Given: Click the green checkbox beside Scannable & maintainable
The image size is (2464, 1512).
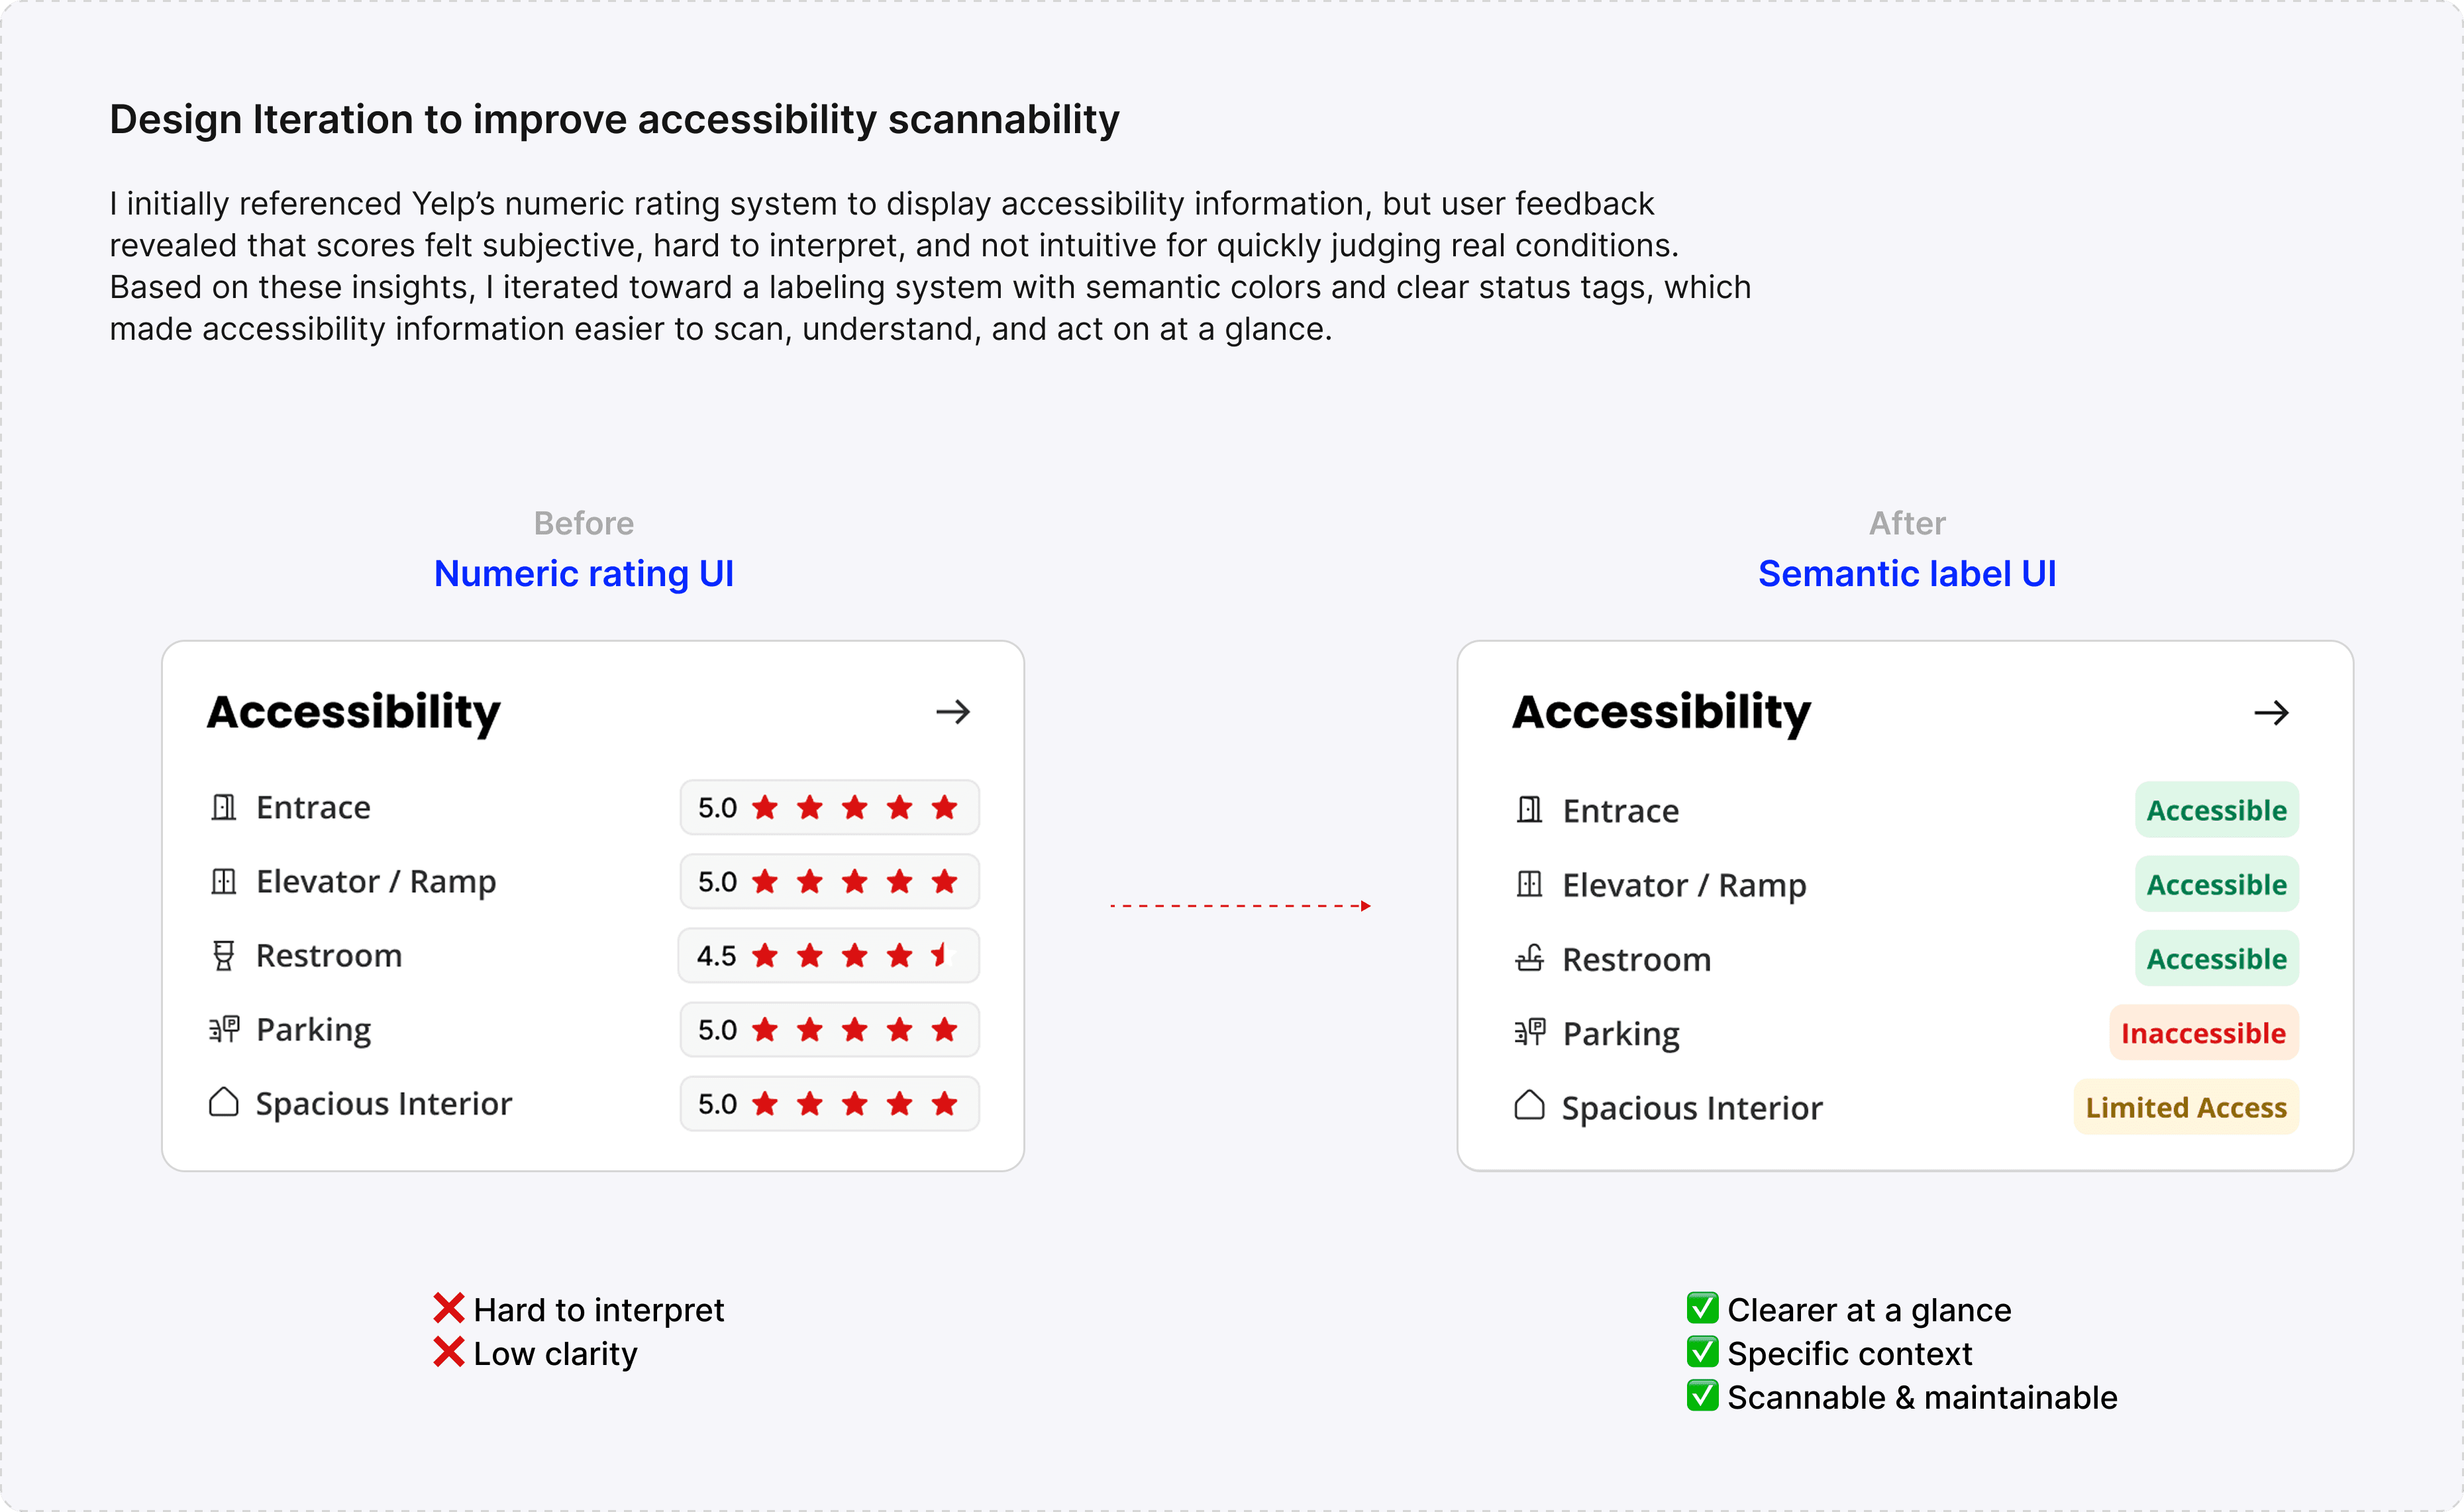Looking at the screenshot, I should coord(1702,1395).
